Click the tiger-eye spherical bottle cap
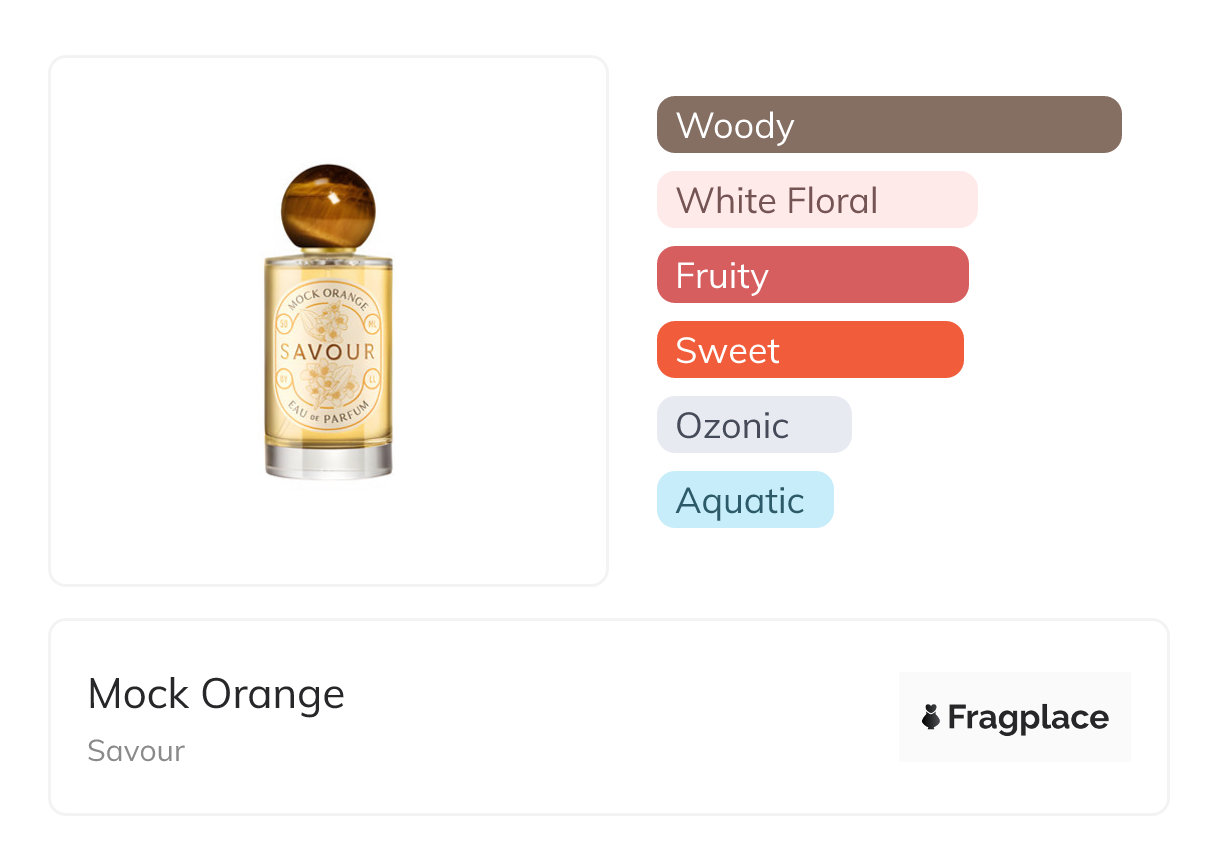This screenshot has height=864, width=1218. [x=327, y=206]
